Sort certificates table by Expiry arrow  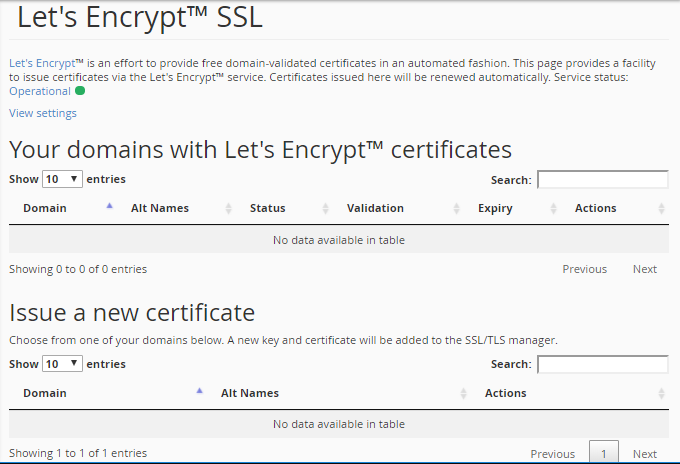click(553, 208)
